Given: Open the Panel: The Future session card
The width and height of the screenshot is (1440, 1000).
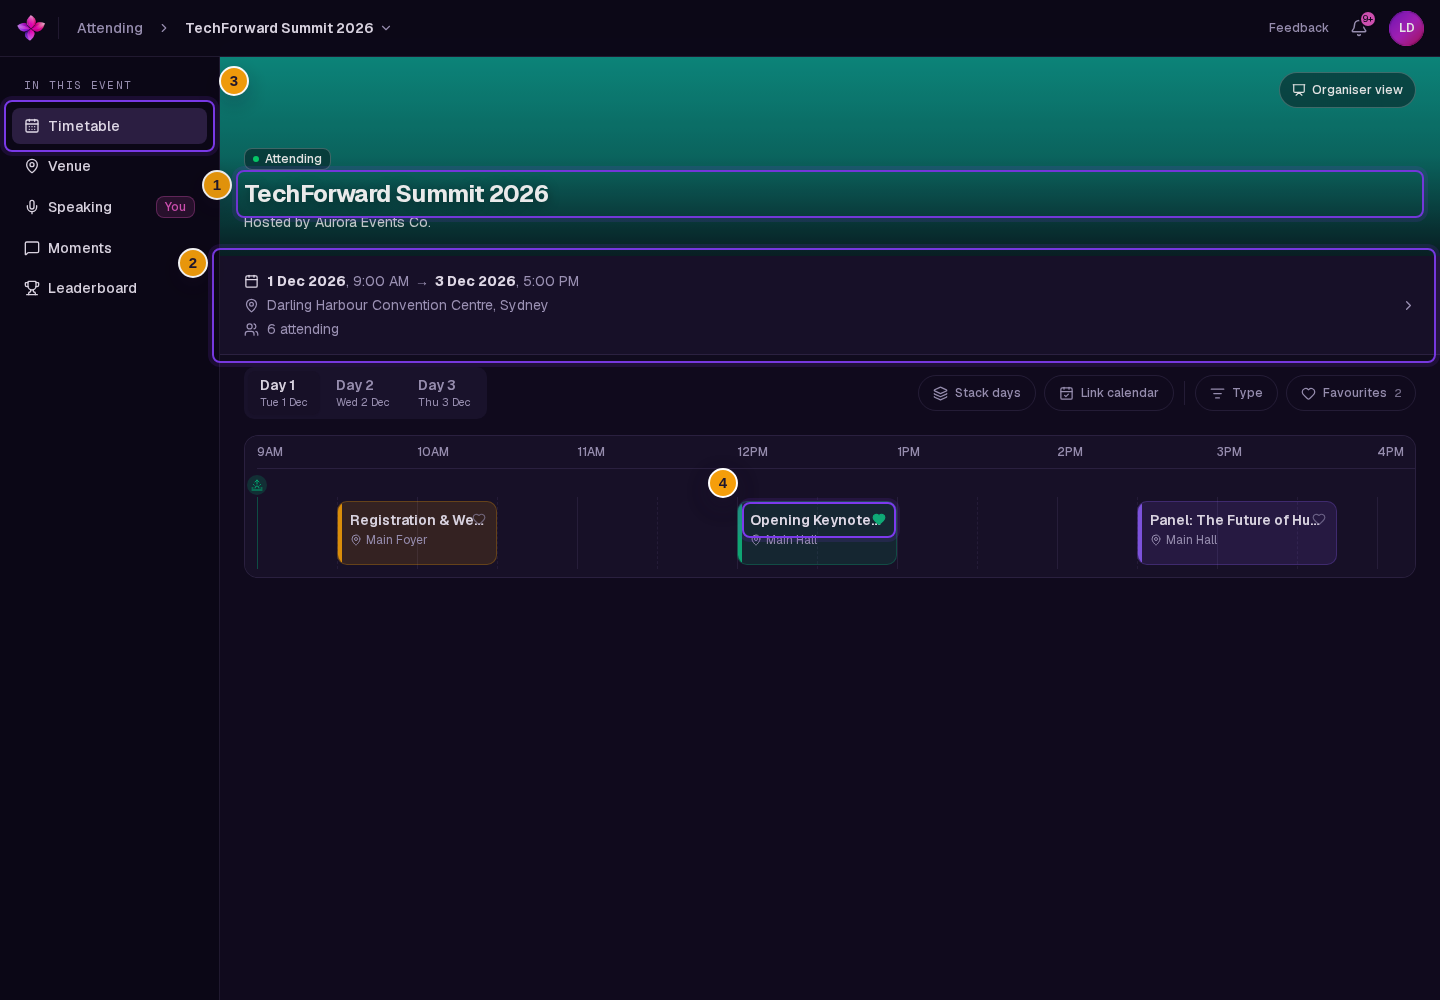Looking at the screenshot, I should [x=1237, y=533].
